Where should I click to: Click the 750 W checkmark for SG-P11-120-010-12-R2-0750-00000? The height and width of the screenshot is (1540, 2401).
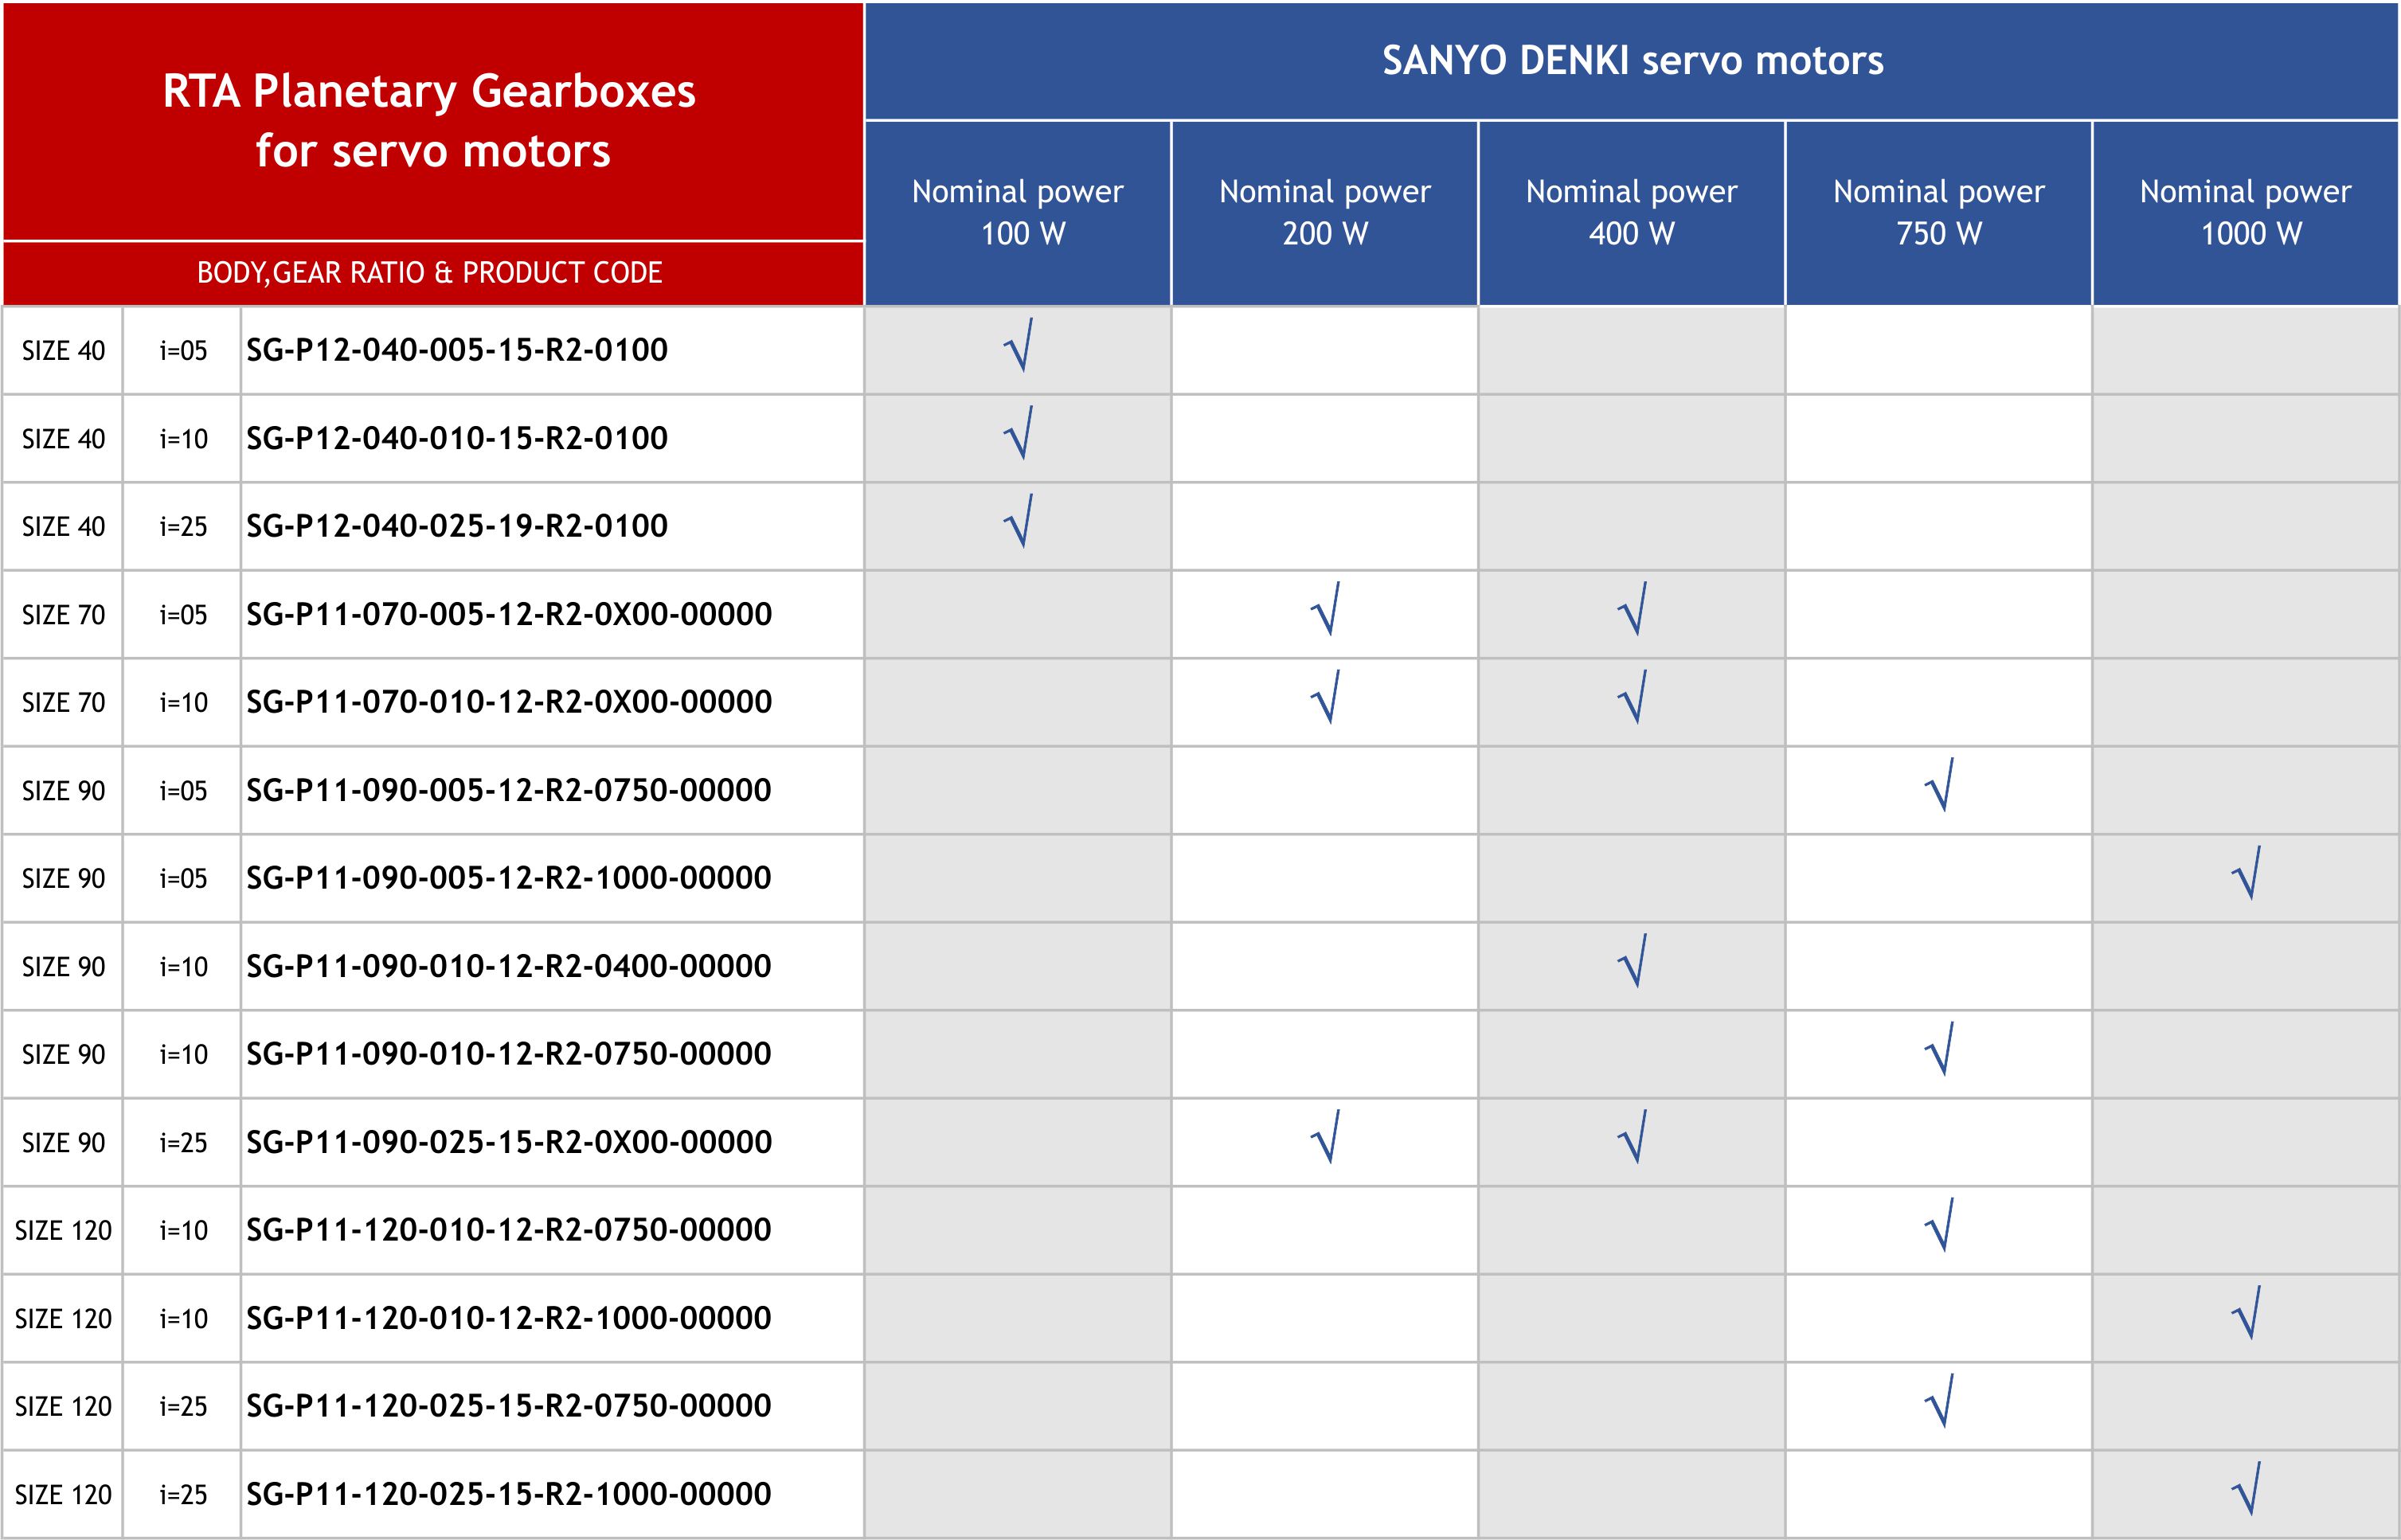point(1940,1225)
